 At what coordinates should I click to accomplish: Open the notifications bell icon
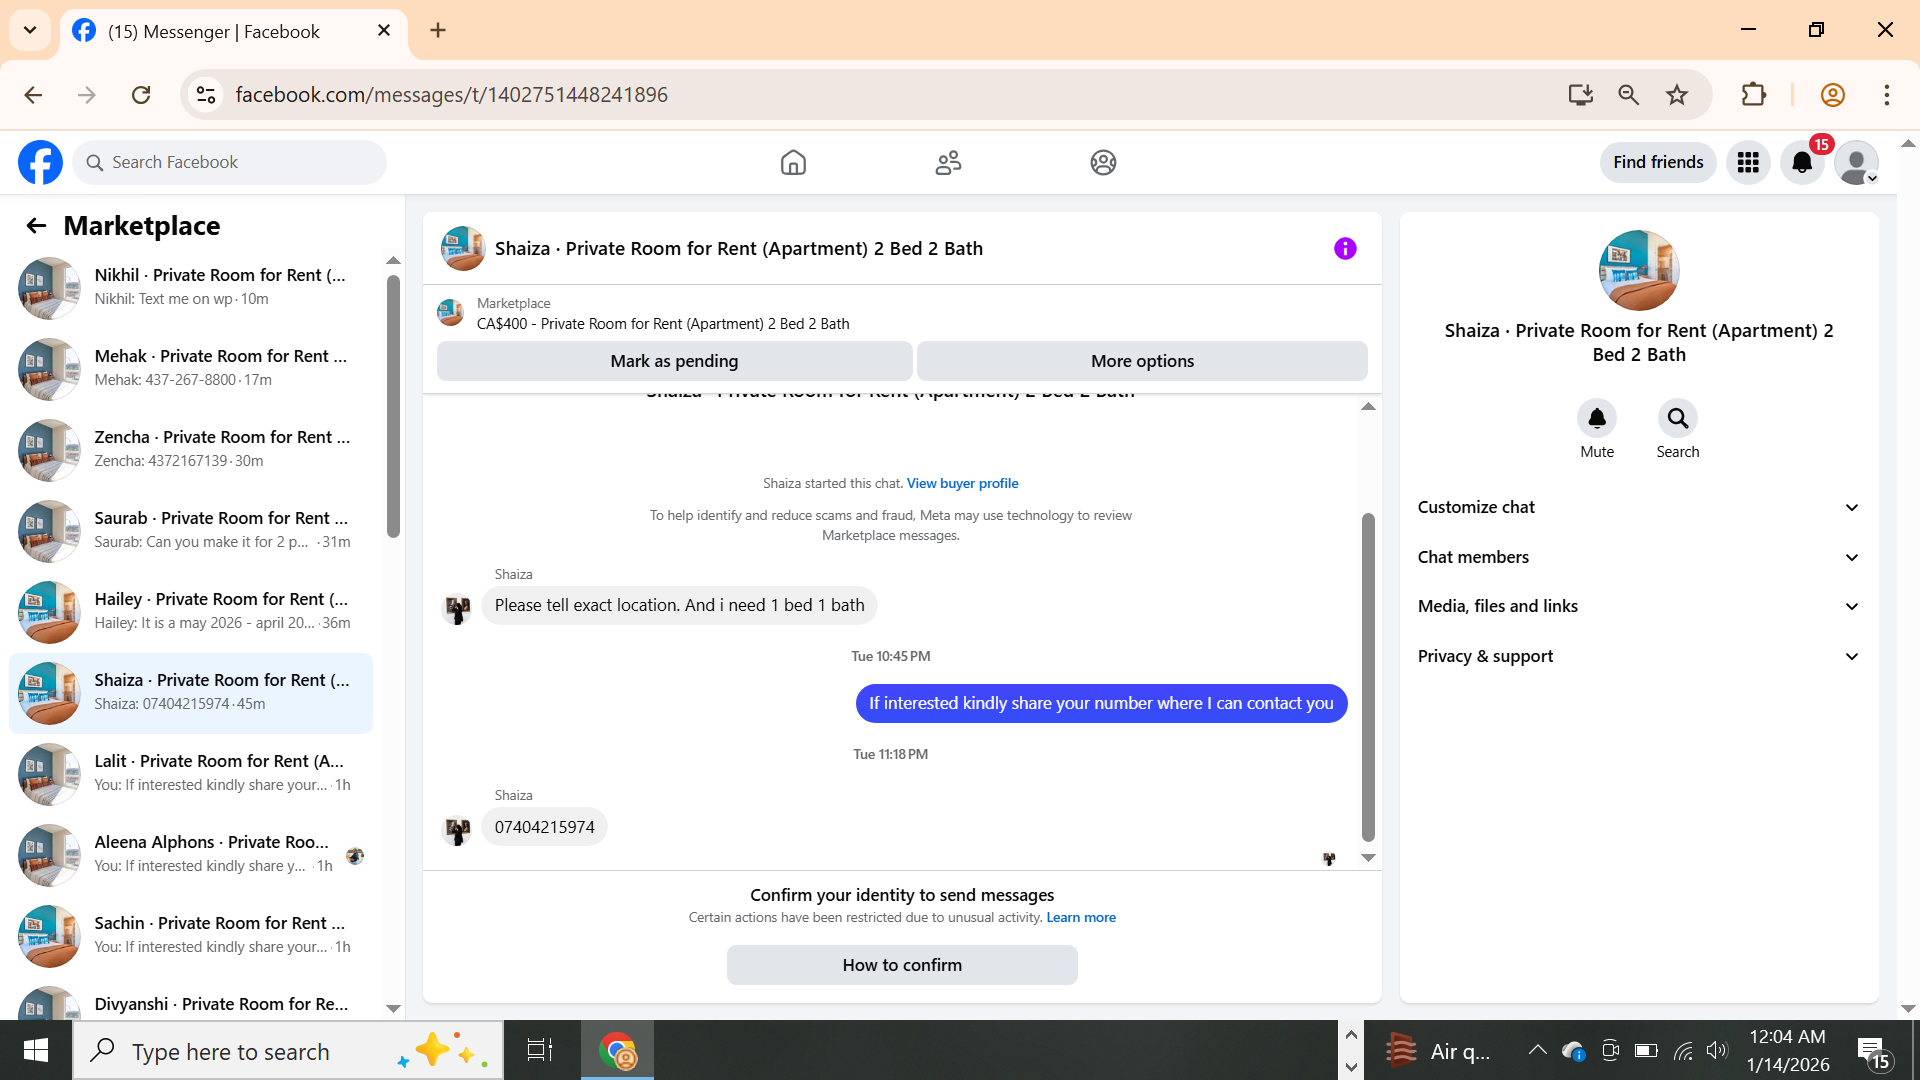coord(1802,162)
